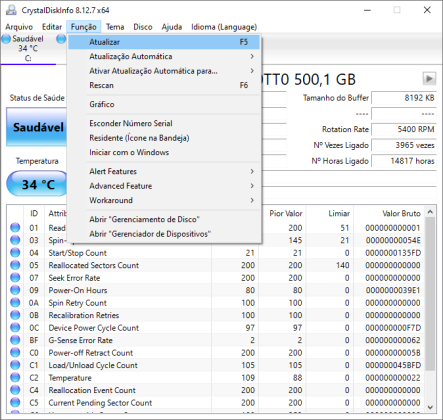443x420 pixels.
Task: Click the attribute list vertical scrollbar thumb
Action: 430,294
